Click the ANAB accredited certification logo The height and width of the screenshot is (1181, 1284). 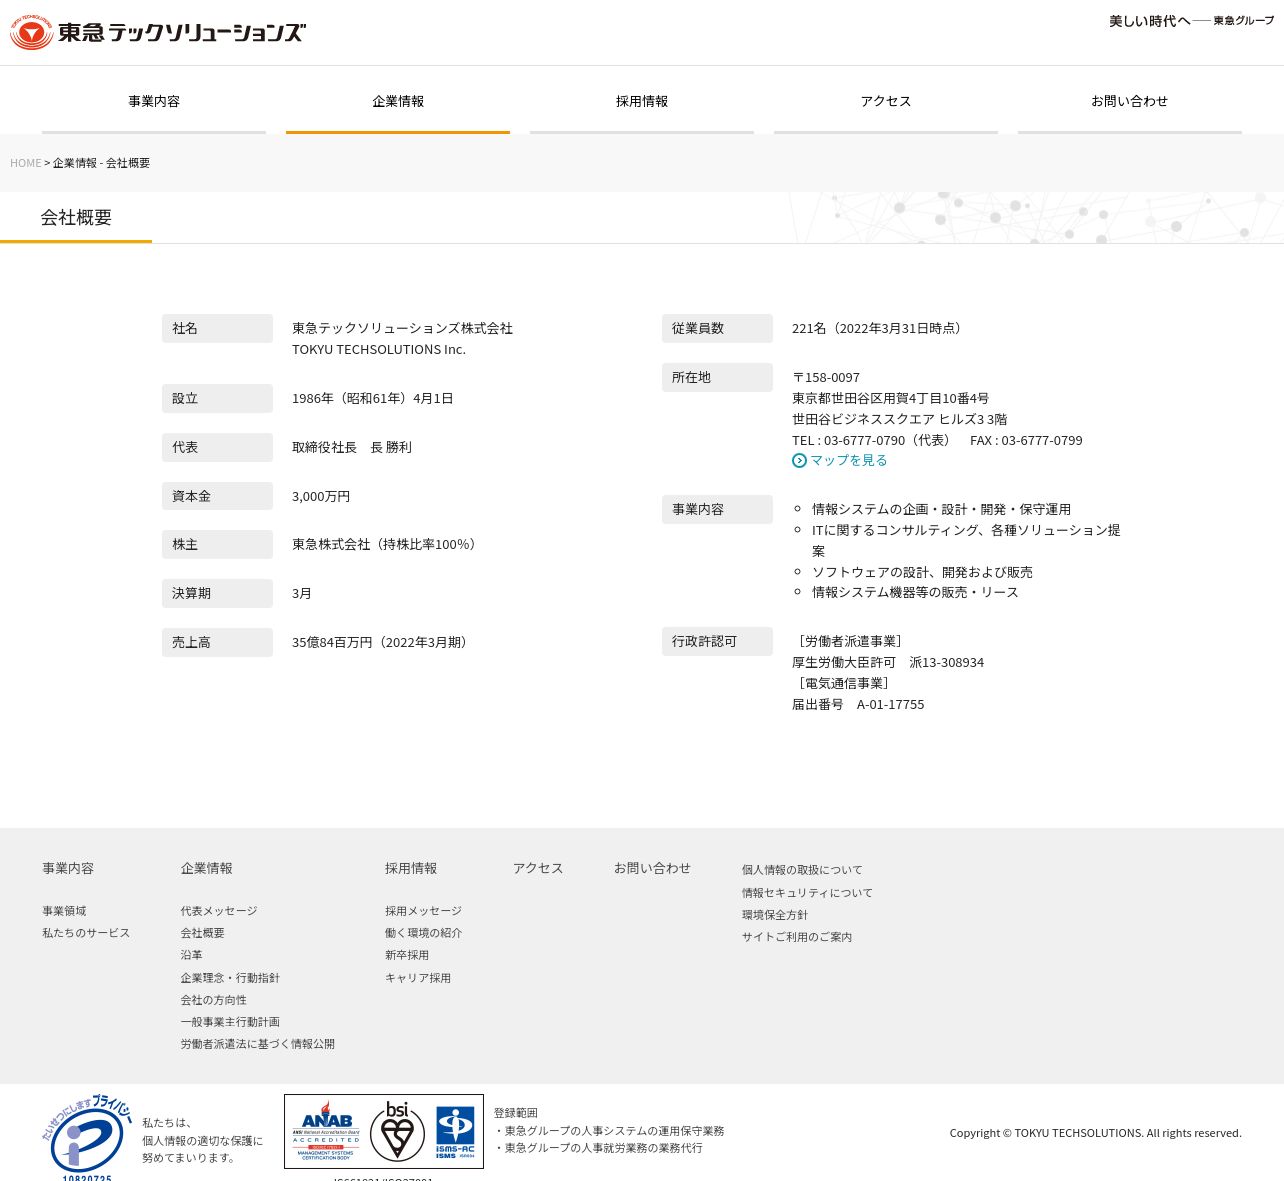pyautogui.click(x=326, y=1131)
